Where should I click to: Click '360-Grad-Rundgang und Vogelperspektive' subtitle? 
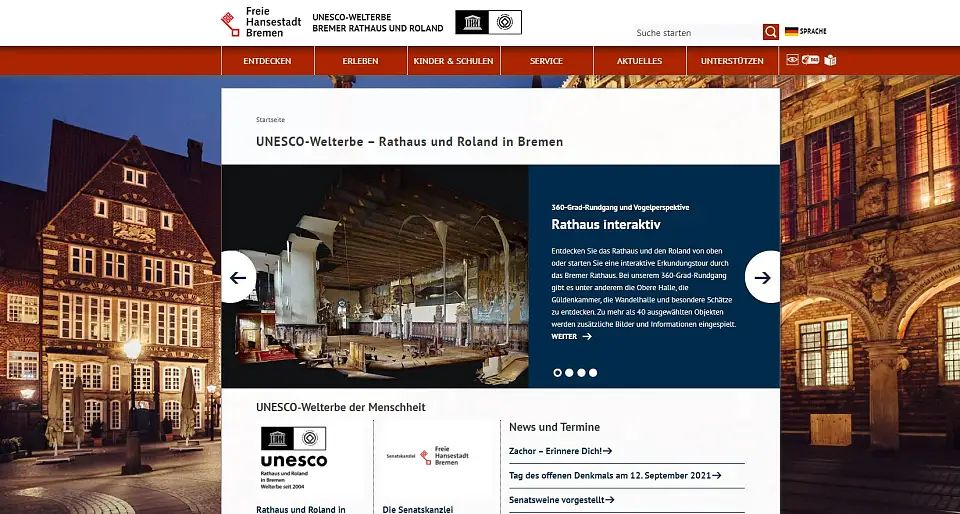click(x=620, y=207)
